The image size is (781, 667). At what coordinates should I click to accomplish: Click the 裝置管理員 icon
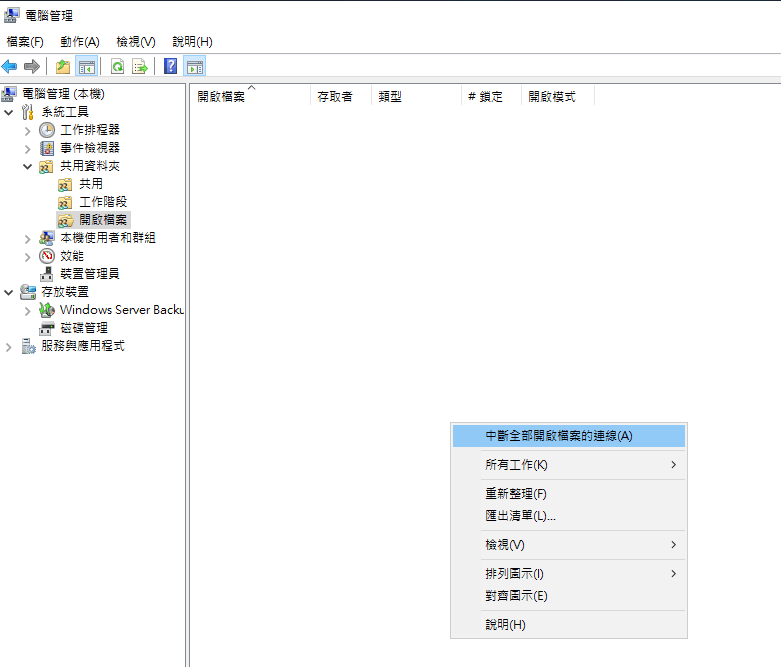click(x=47, y=274)
